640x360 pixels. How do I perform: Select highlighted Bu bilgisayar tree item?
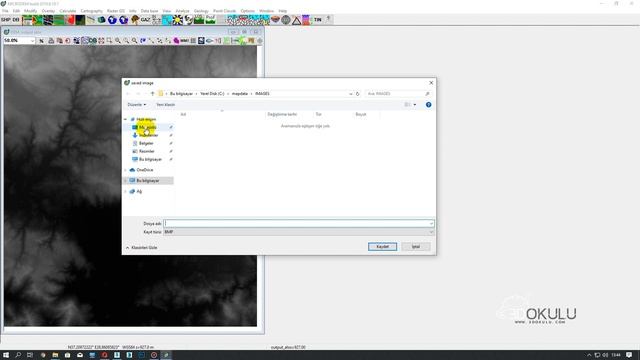148,180
